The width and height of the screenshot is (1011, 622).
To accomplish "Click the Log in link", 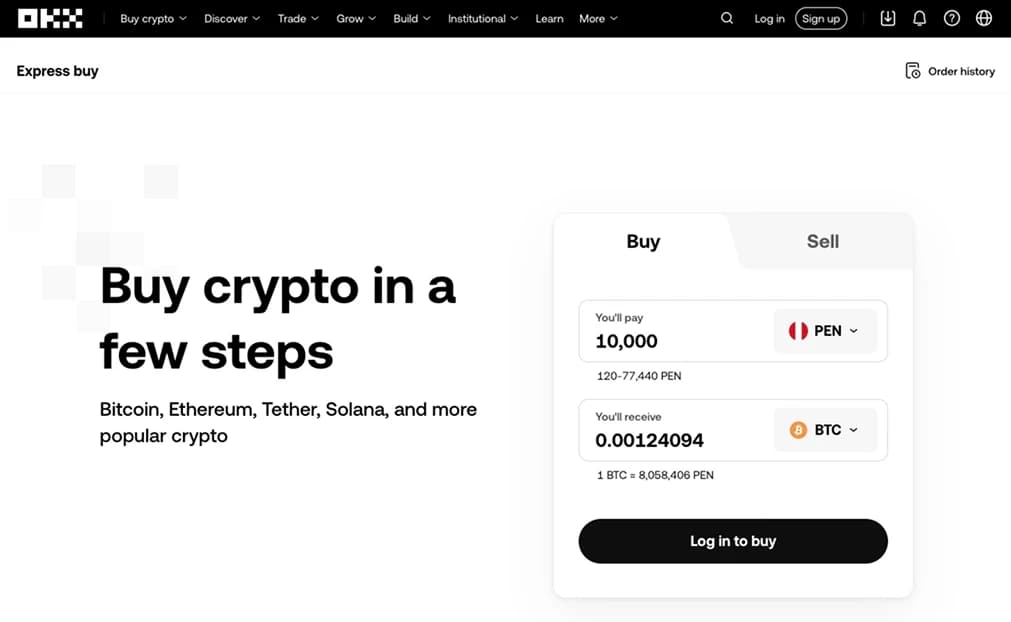I will coord(769,18).
